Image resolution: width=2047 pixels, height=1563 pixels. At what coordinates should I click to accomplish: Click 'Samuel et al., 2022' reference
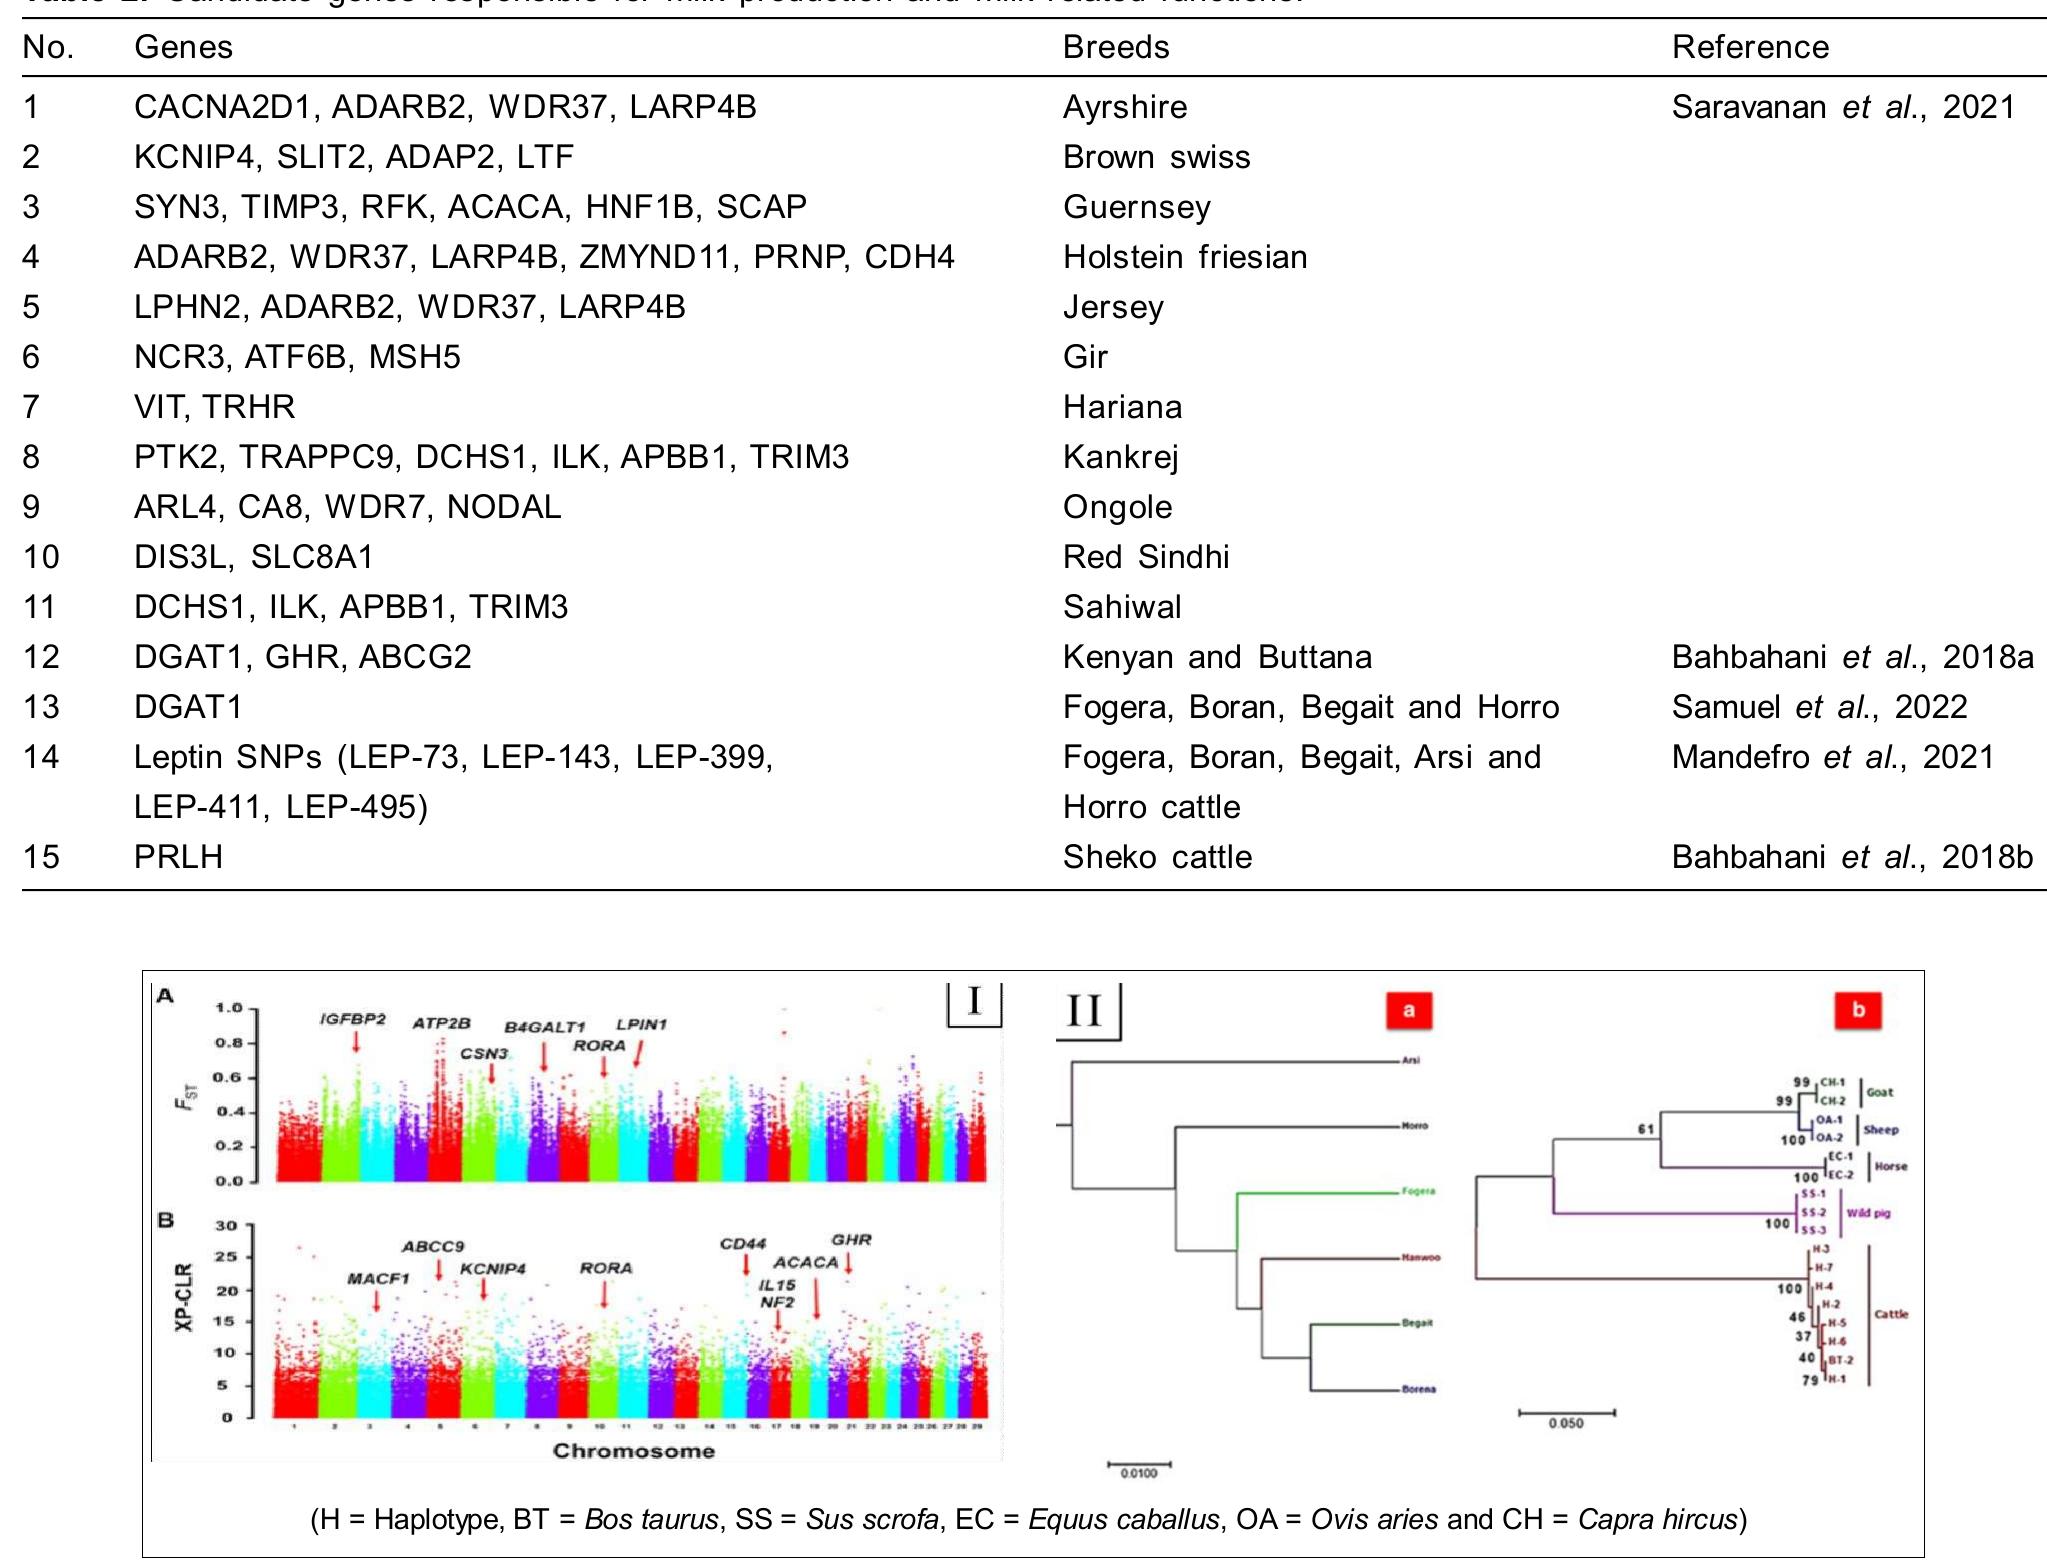coord(1819,707)
